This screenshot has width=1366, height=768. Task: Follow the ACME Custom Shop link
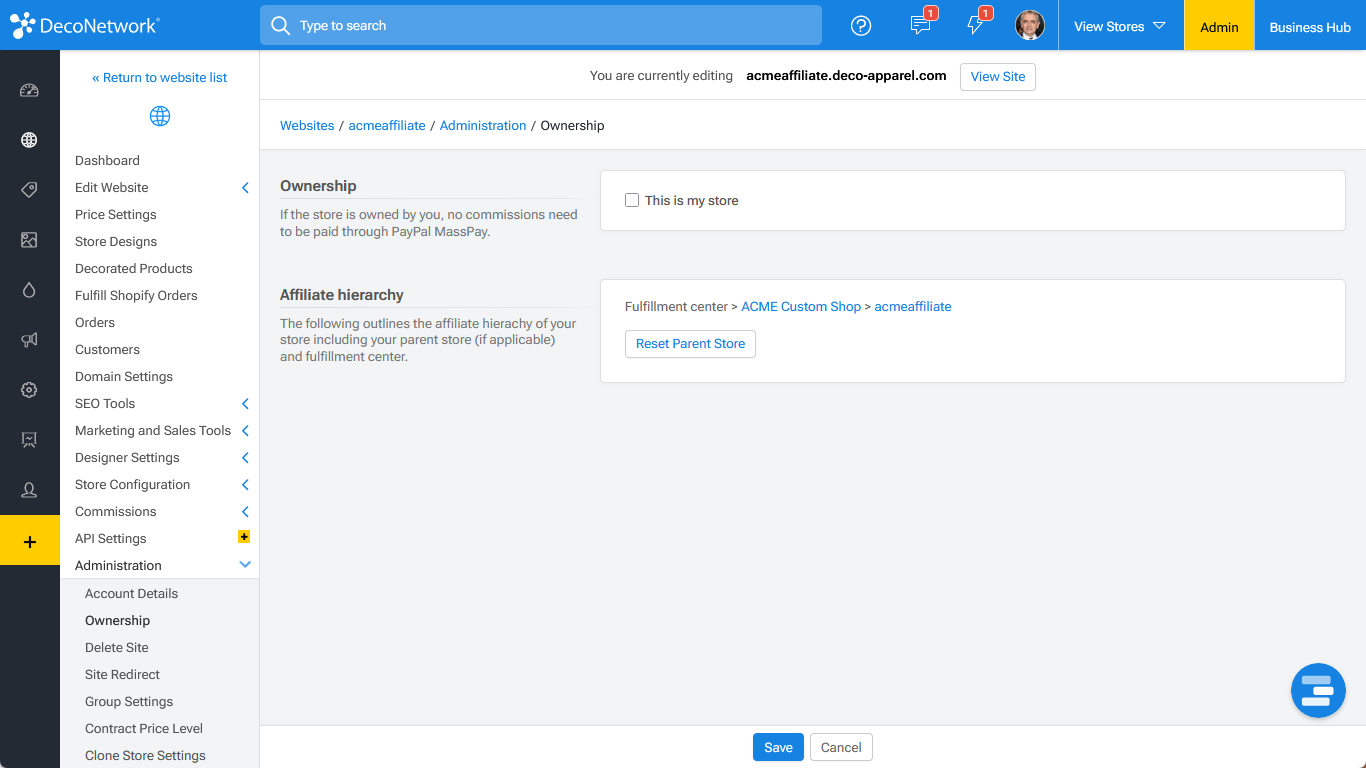click(800, 307)
